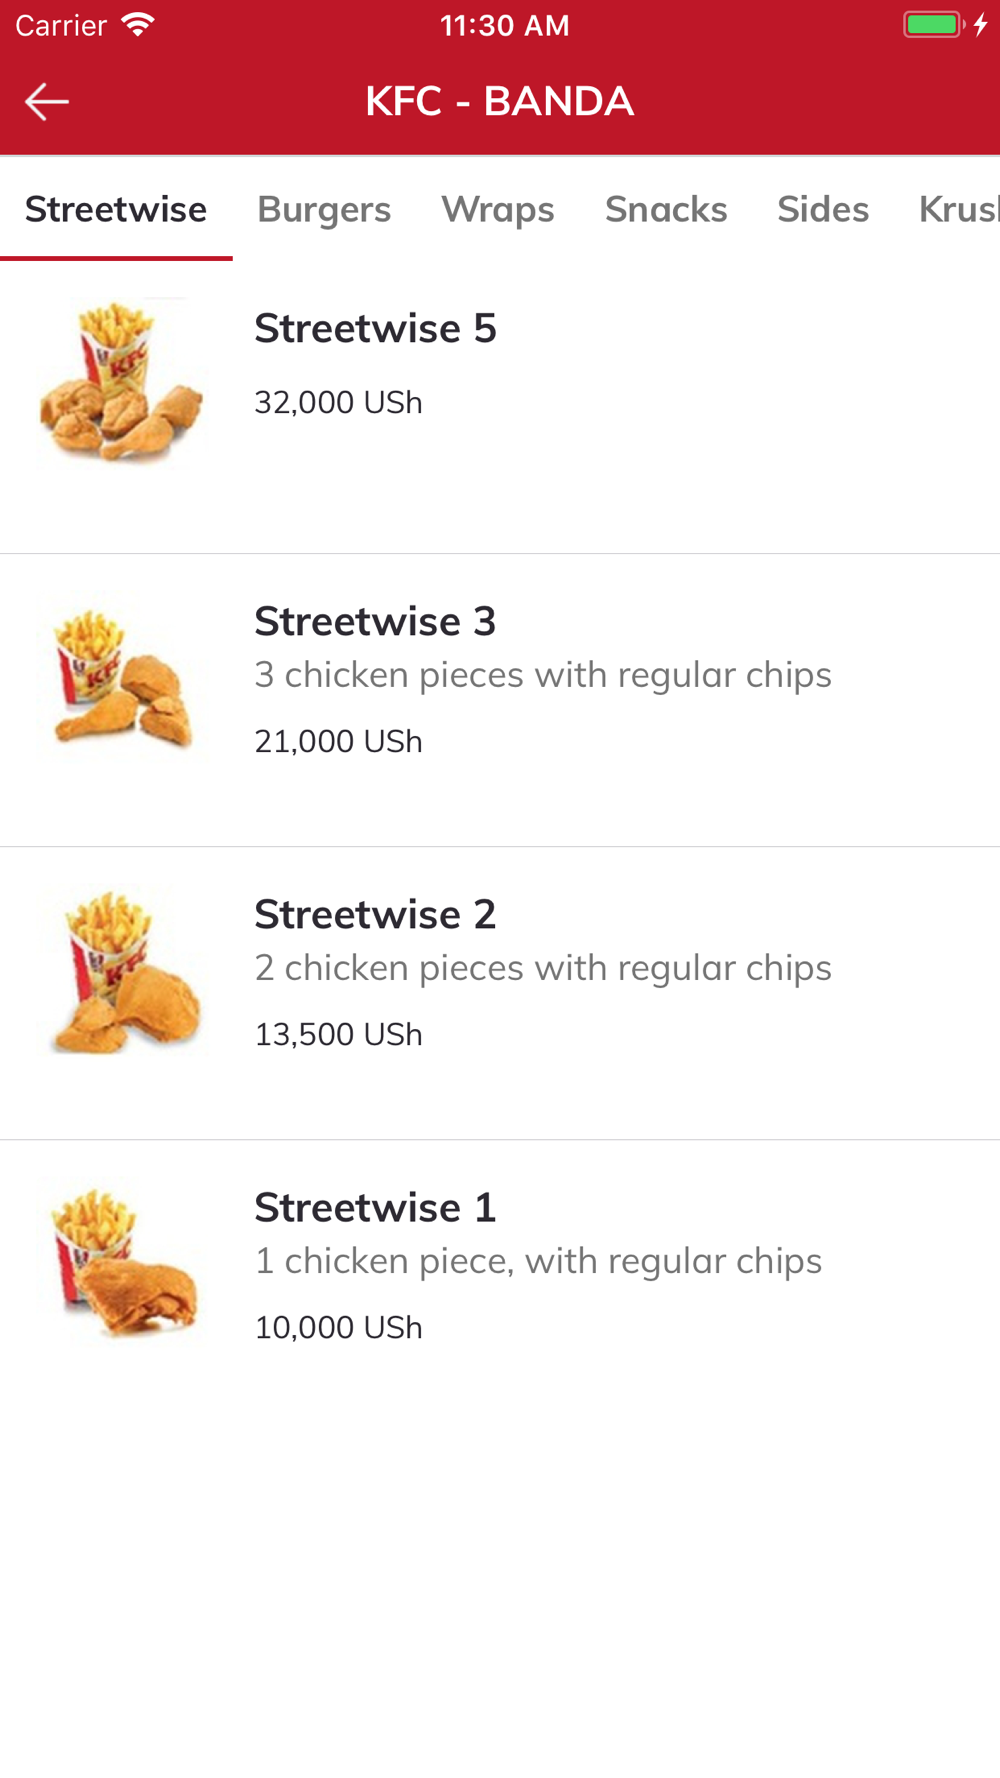This screenshot has height=1778, width=1000.
Task: Tap the Streetwise 5 product image
Action: (123, 382)
